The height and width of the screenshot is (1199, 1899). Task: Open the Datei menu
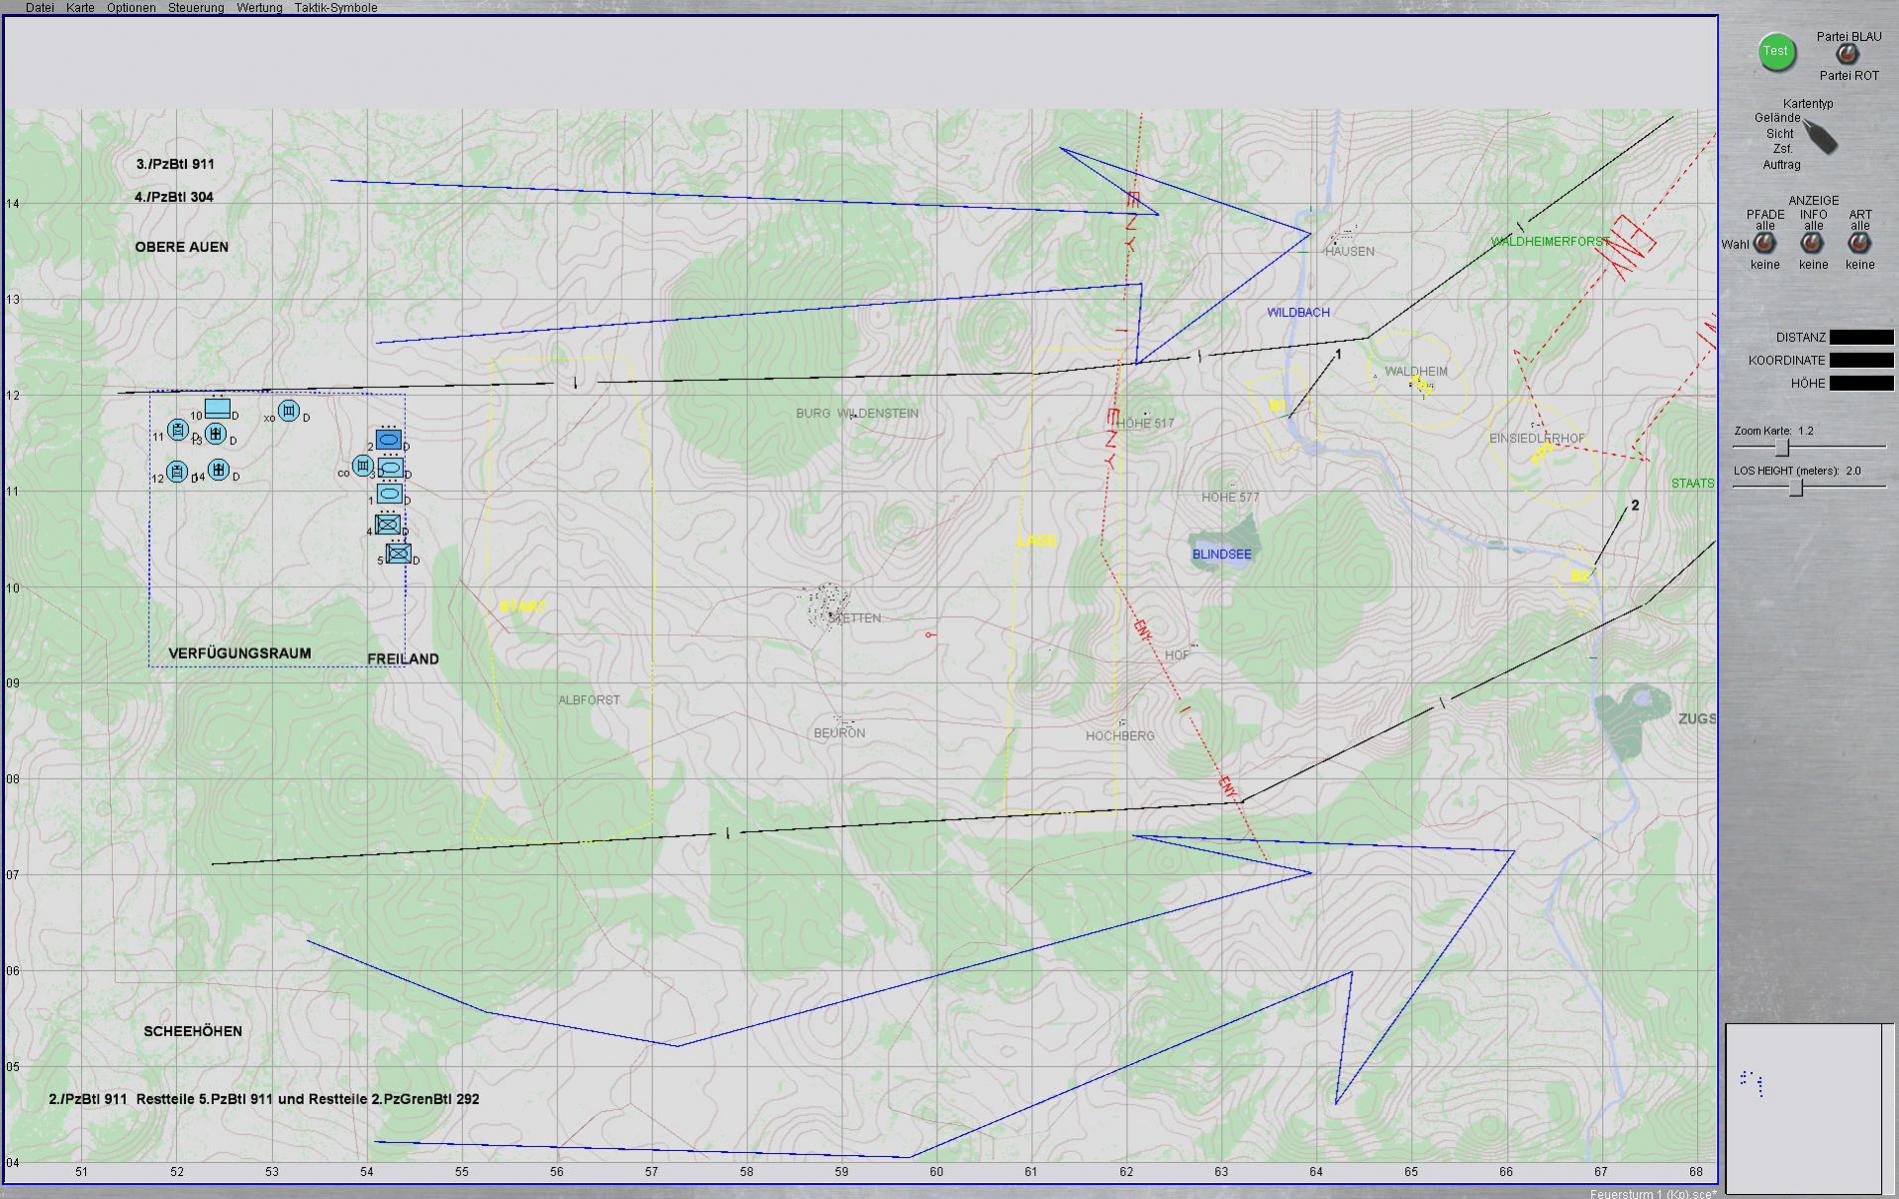point(40,8)
